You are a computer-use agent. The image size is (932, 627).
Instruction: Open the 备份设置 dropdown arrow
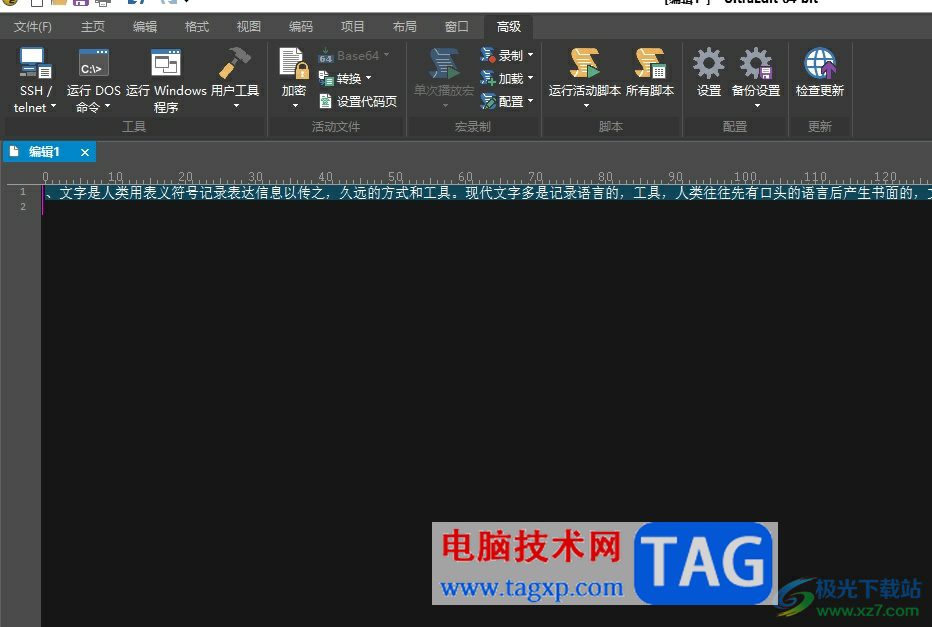tap(757, 106)
